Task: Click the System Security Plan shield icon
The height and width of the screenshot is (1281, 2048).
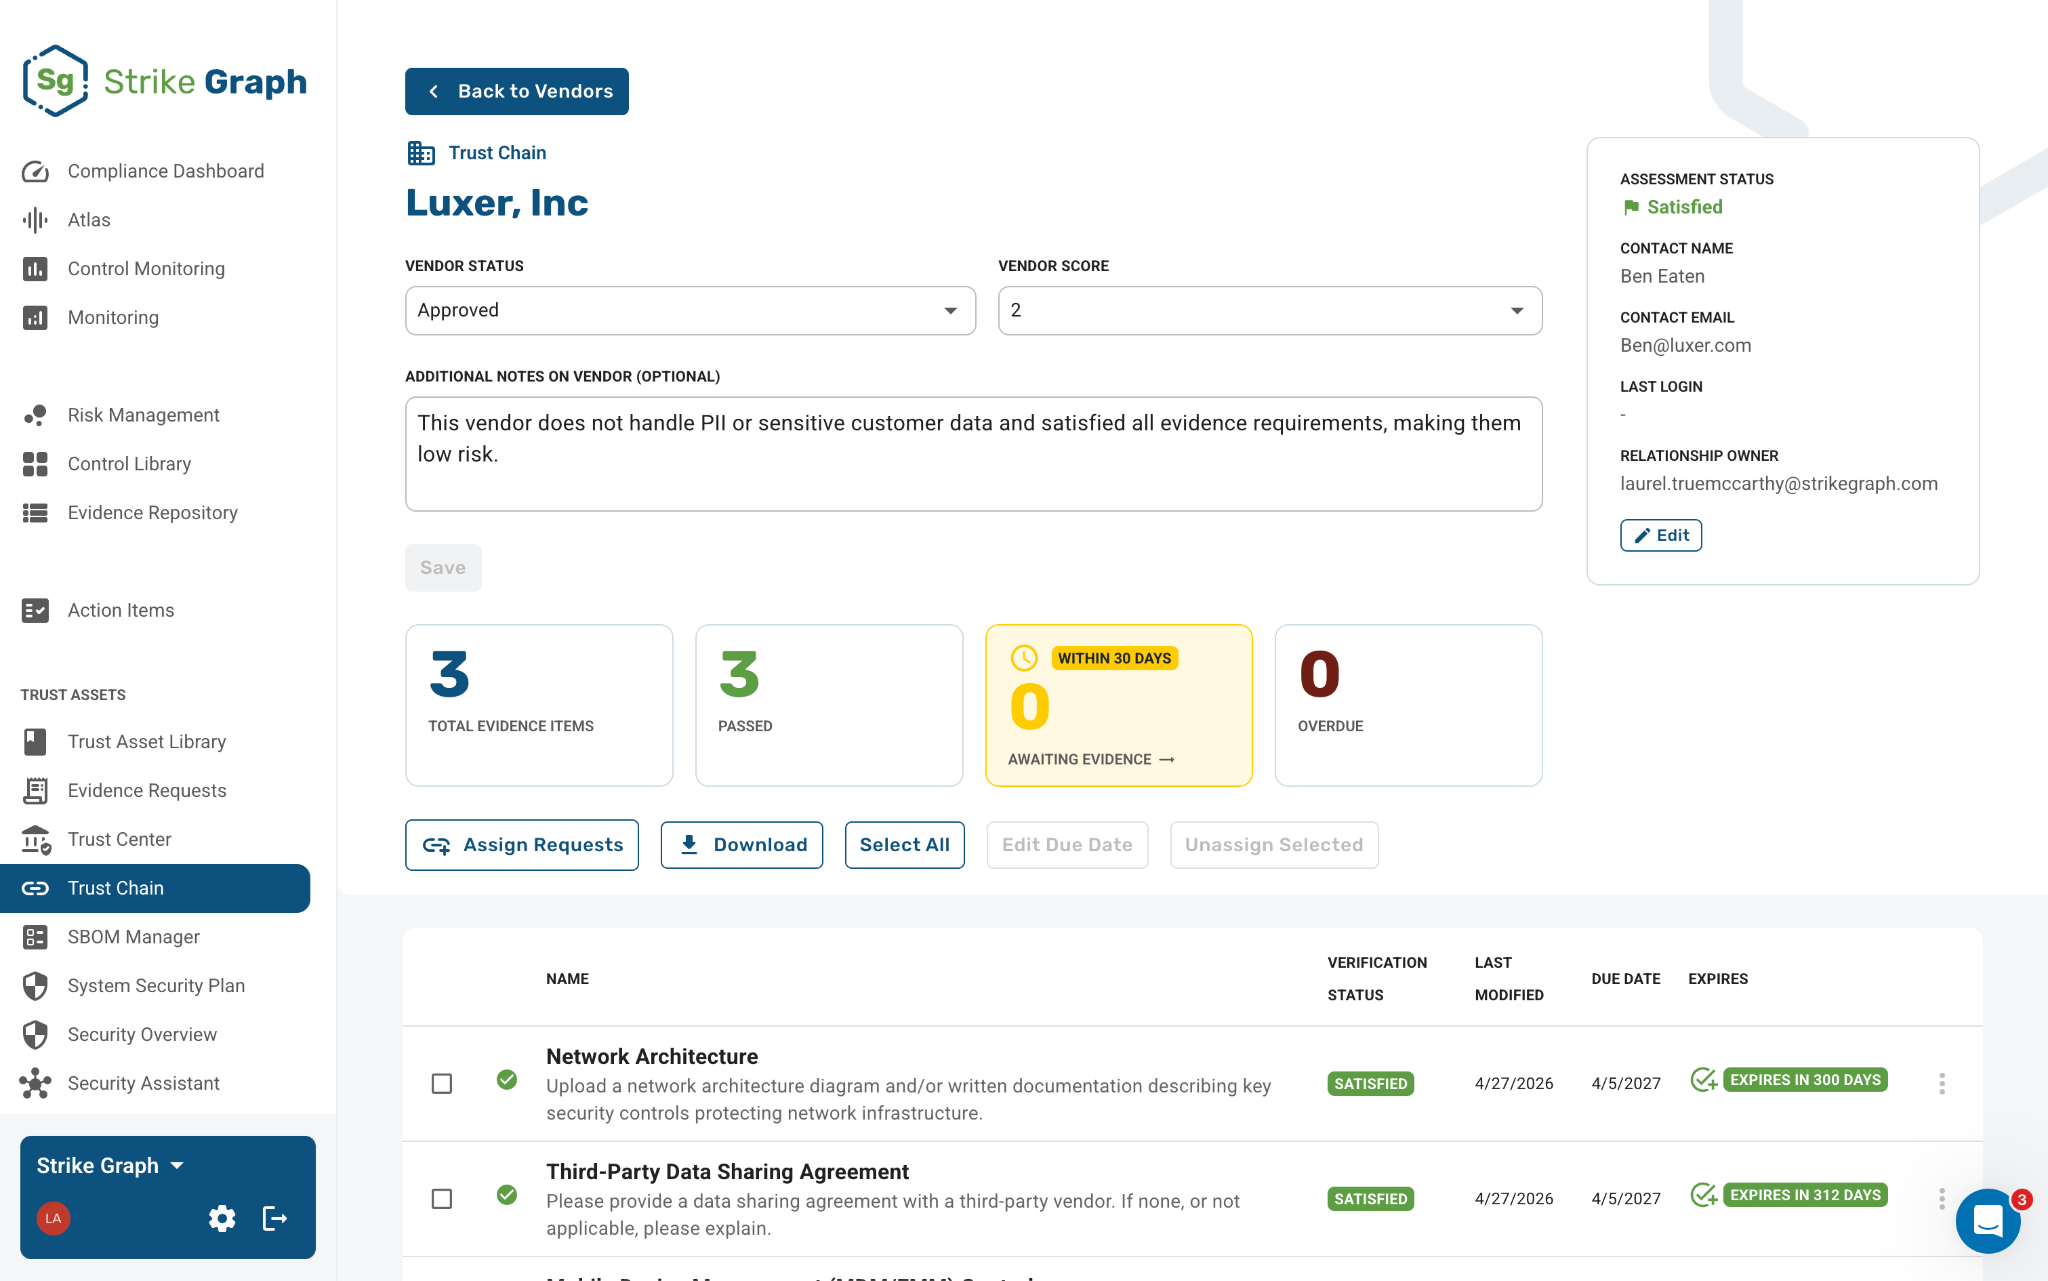Action: click(35, 986)
